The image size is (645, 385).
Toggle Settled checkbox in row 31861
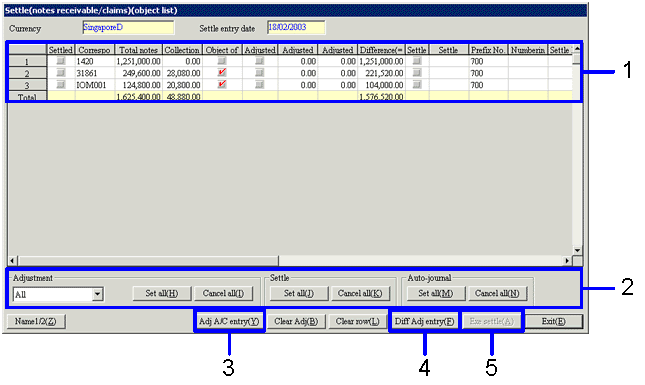pos(61,73)
